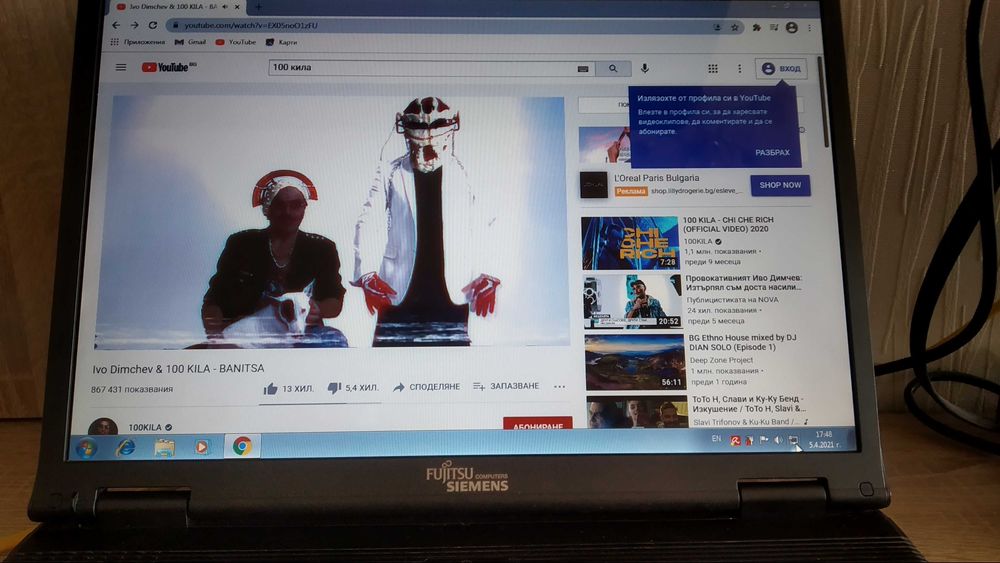
Task: Open the Apps bookmarks shortcut
Action: click(138, 42)
